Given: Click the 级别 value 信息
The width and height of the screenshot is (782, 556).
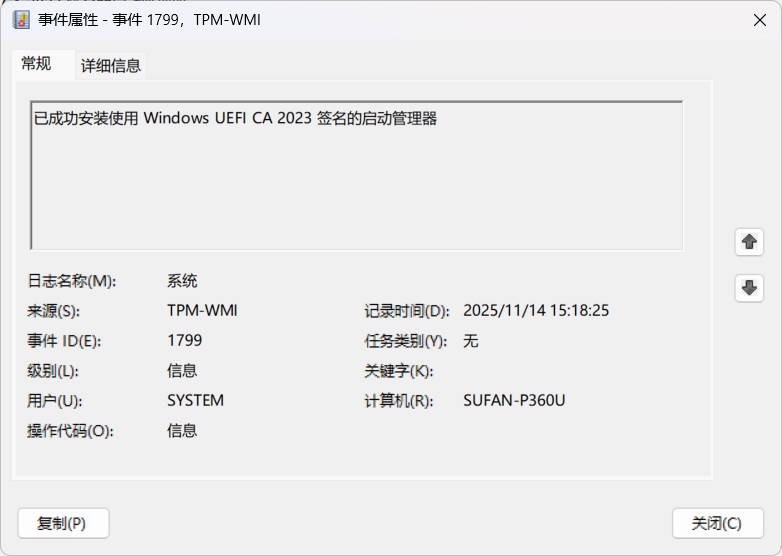Looking at the screenshot, I should point(182,371).
